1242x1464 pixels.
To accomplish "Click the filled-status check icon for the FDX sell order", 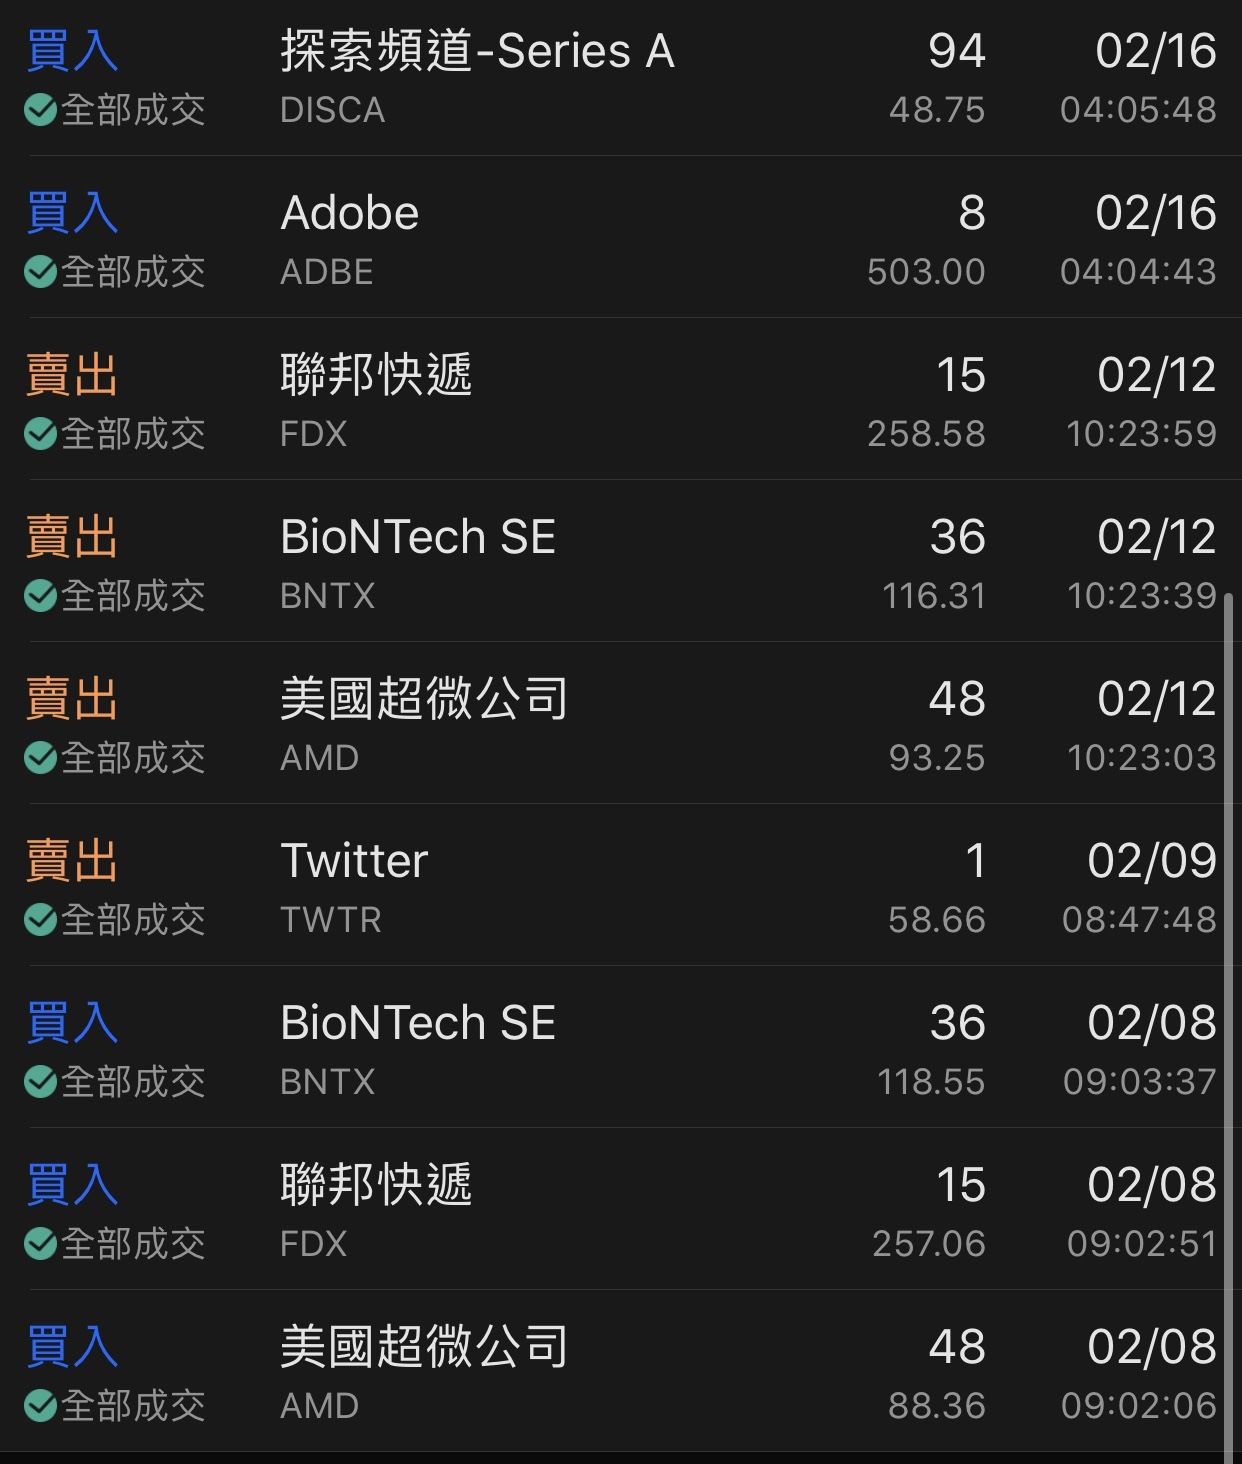I will pyautogui.click(x=40, y=434).
